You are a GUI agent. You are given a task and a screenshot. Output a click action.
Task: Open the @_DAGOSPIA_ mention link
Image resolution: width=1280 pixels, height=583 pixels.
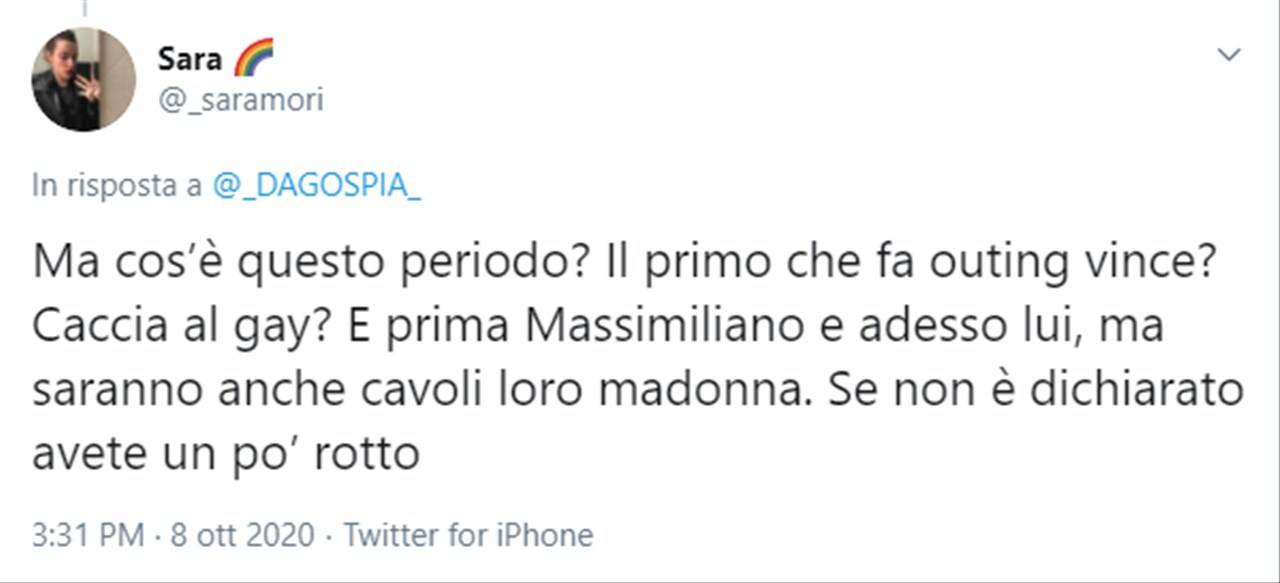coord(316,186)
